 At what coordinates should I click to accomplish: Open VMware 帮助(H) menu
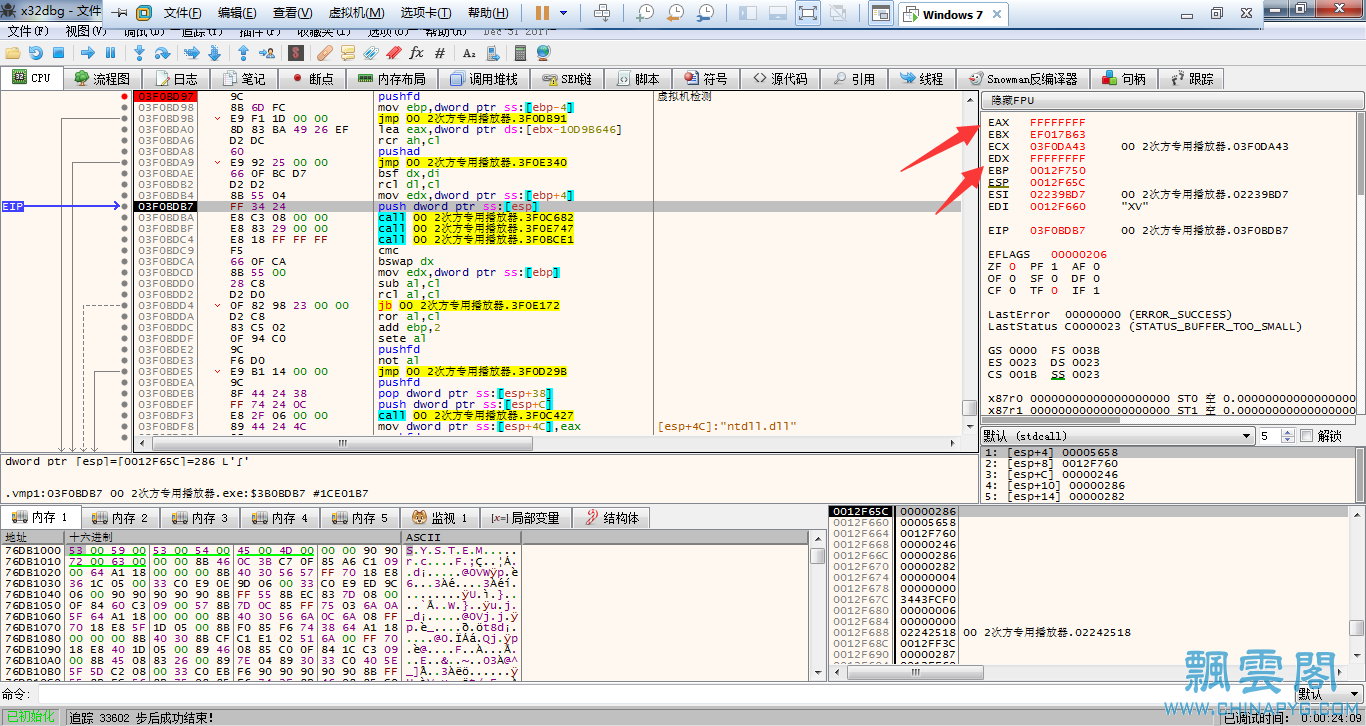(x=488, y=13)
